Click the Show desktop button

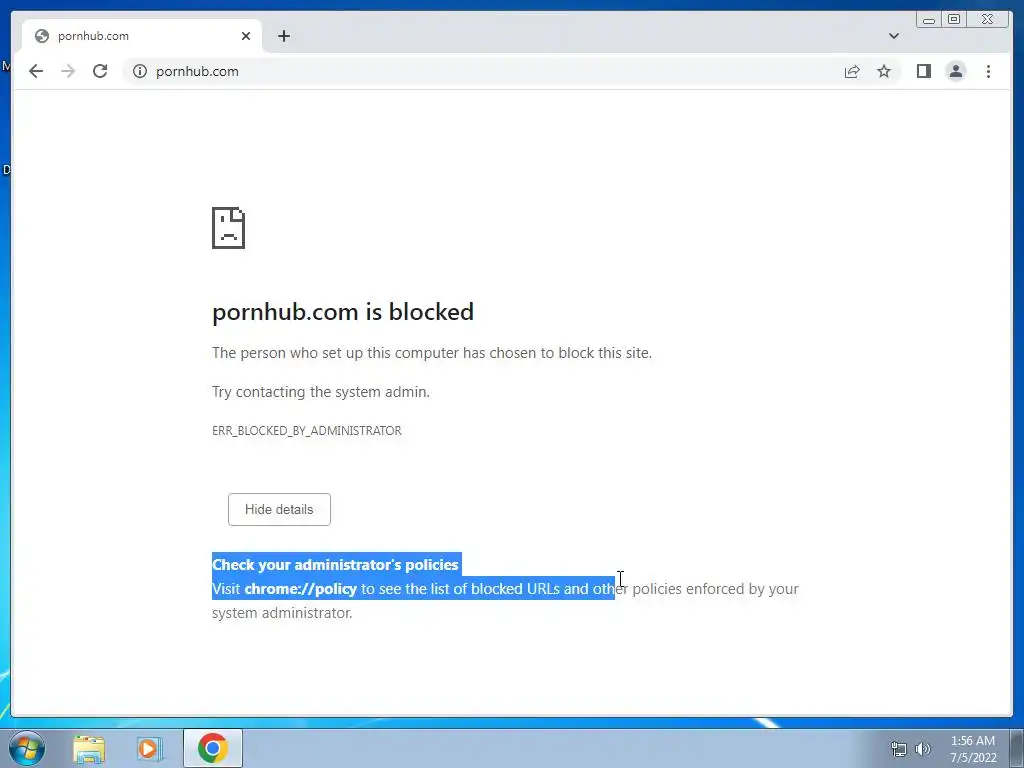[x=1017, y=748]
